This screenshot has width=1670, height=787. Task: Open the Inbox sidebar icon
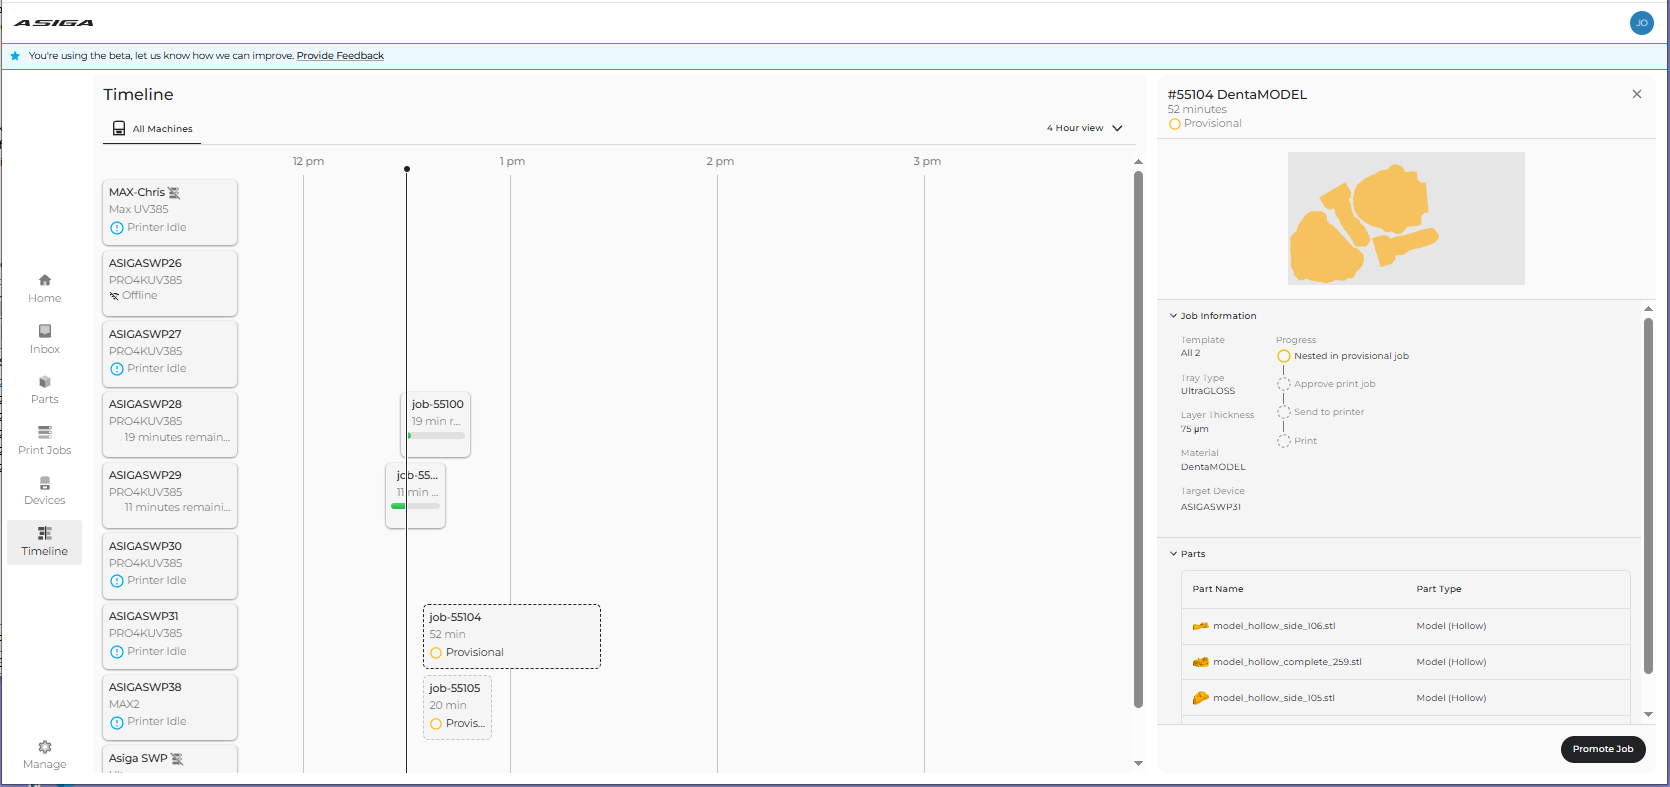(x=44, y=331)
